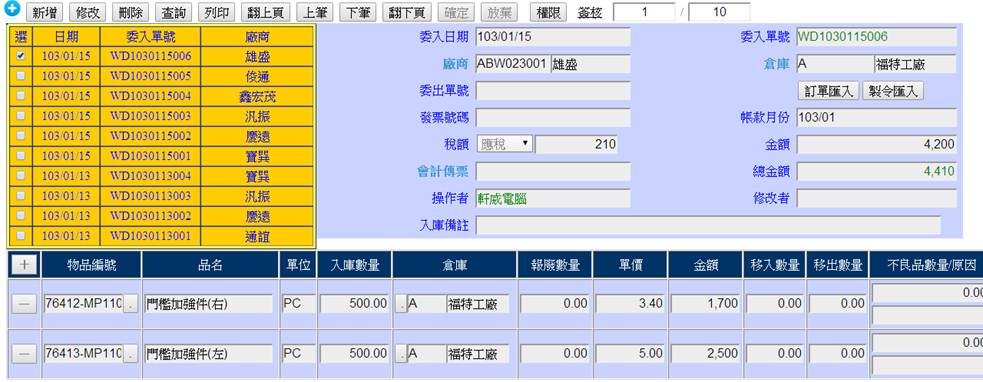
Task: Click the 入庫數量 field in 76412-MP110 row
Action: click(x=355, y=304)
